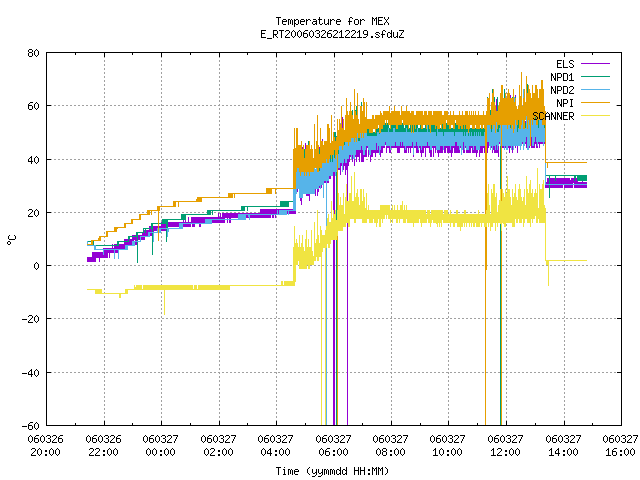Click the light blue NPD2 legend line sample
Screen dimensions: 640x480
(595, 89)
